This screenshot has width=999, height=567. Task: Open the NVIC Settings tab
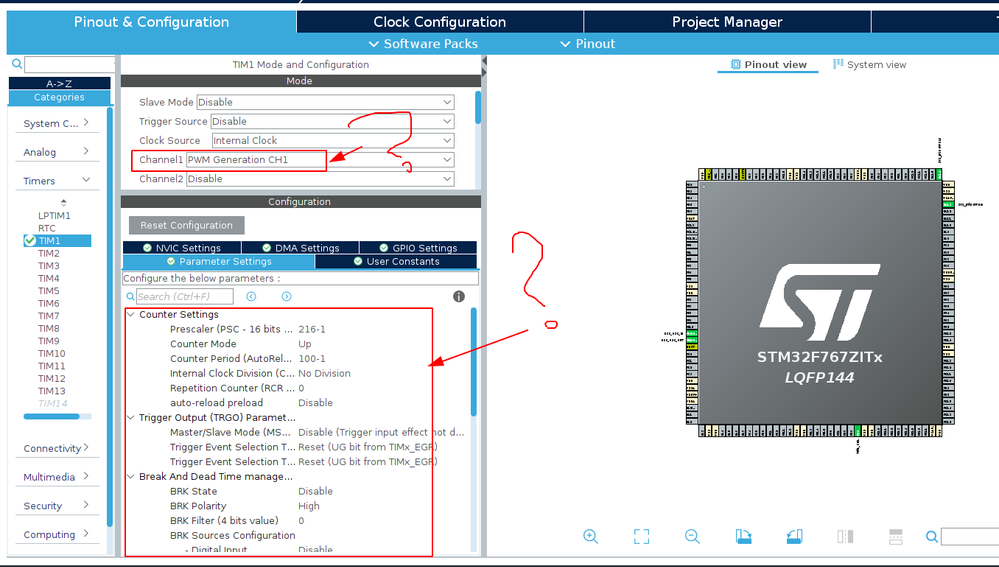(182, 248)
